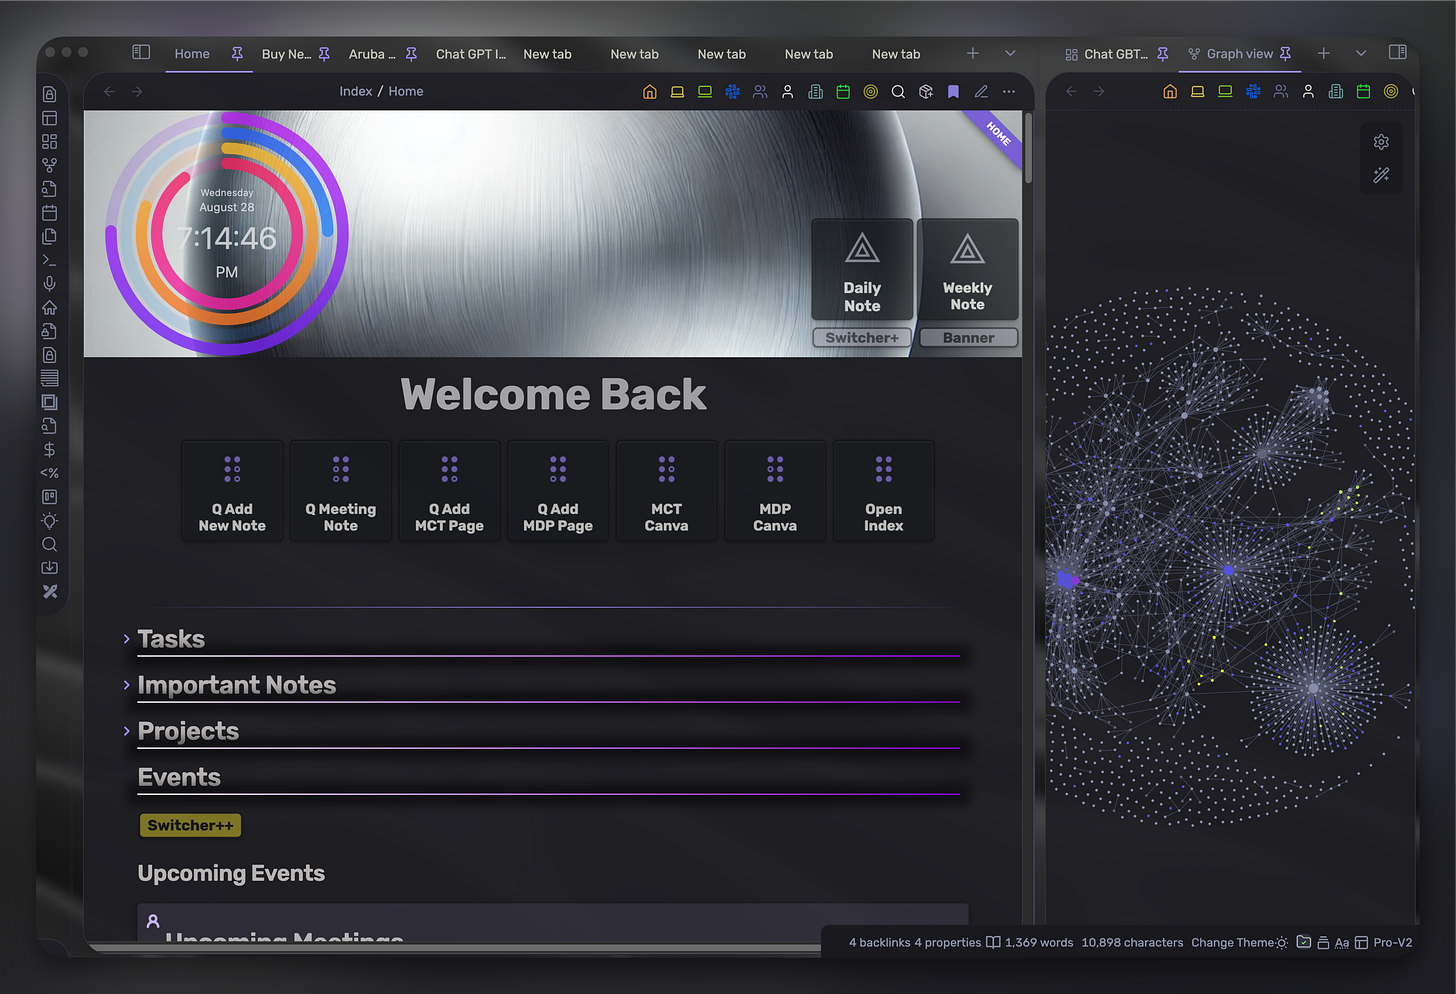1456x994 pixels.
Task: Click the green calendar icon in Home pane toolbar
Action: click(x=843, y=92)
